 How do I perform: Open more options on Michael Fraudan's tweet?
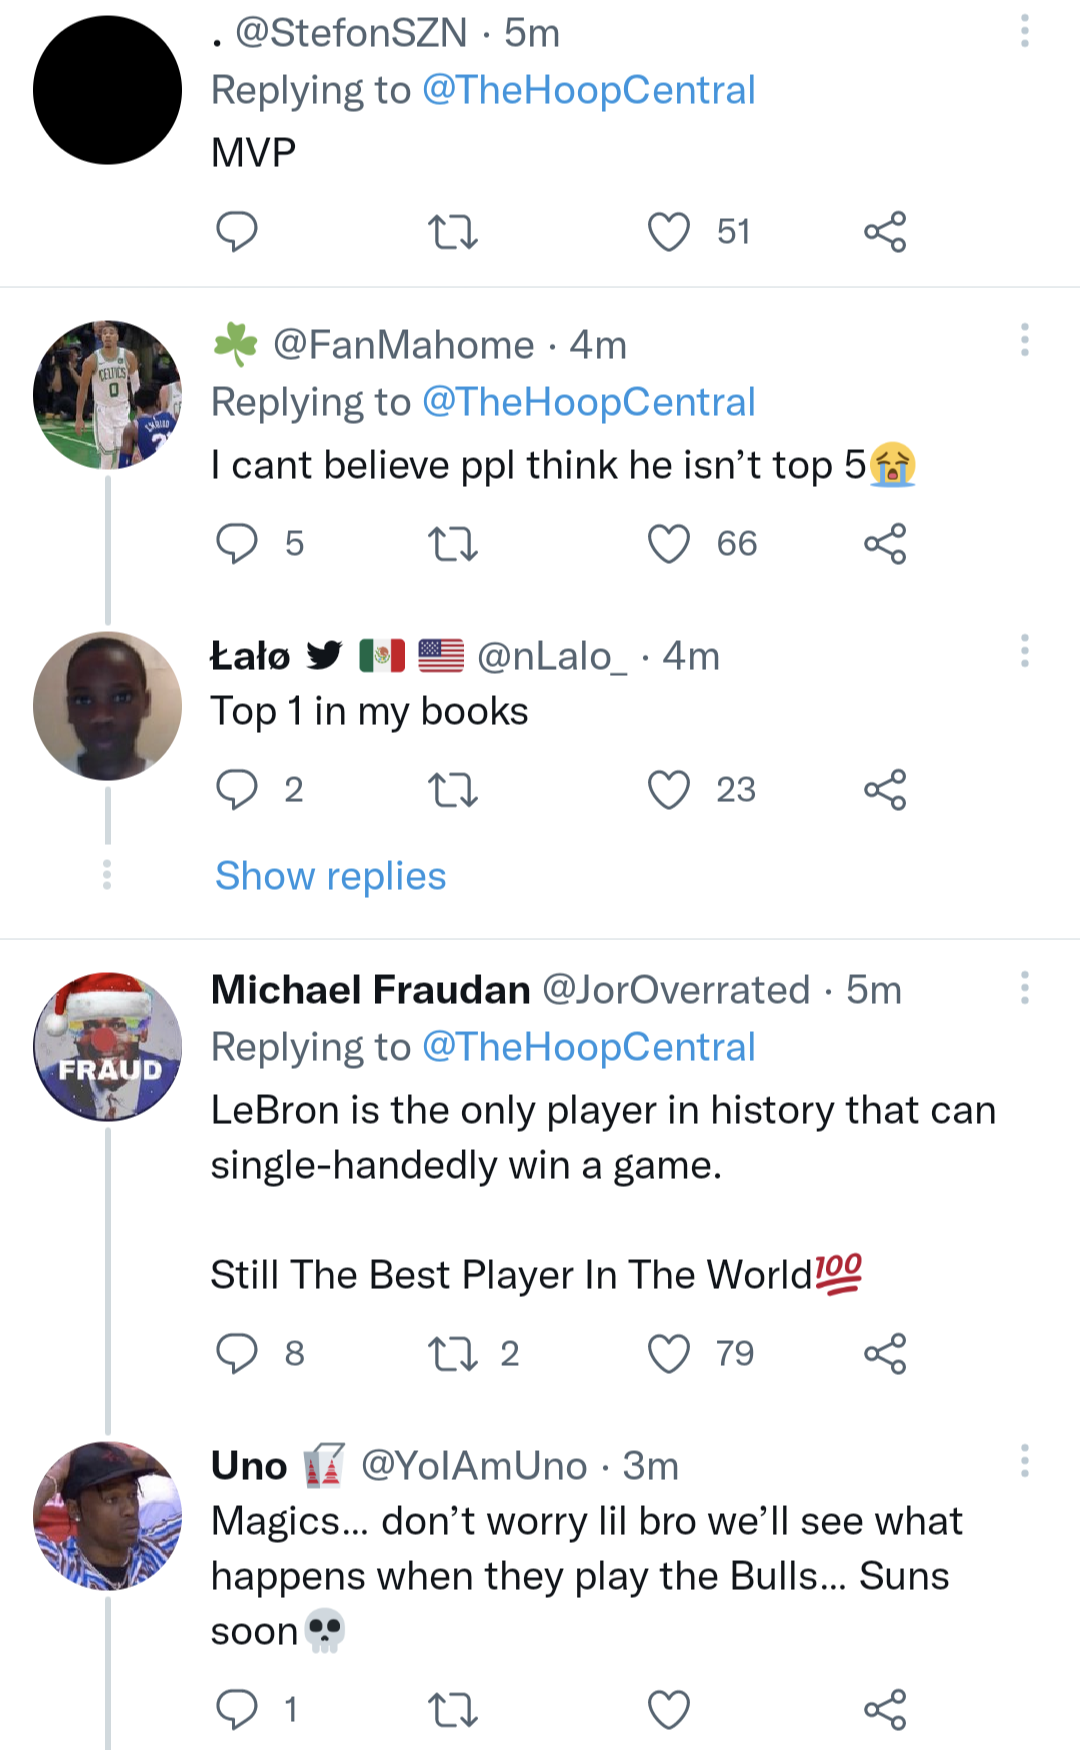[x=1024, y=987]
